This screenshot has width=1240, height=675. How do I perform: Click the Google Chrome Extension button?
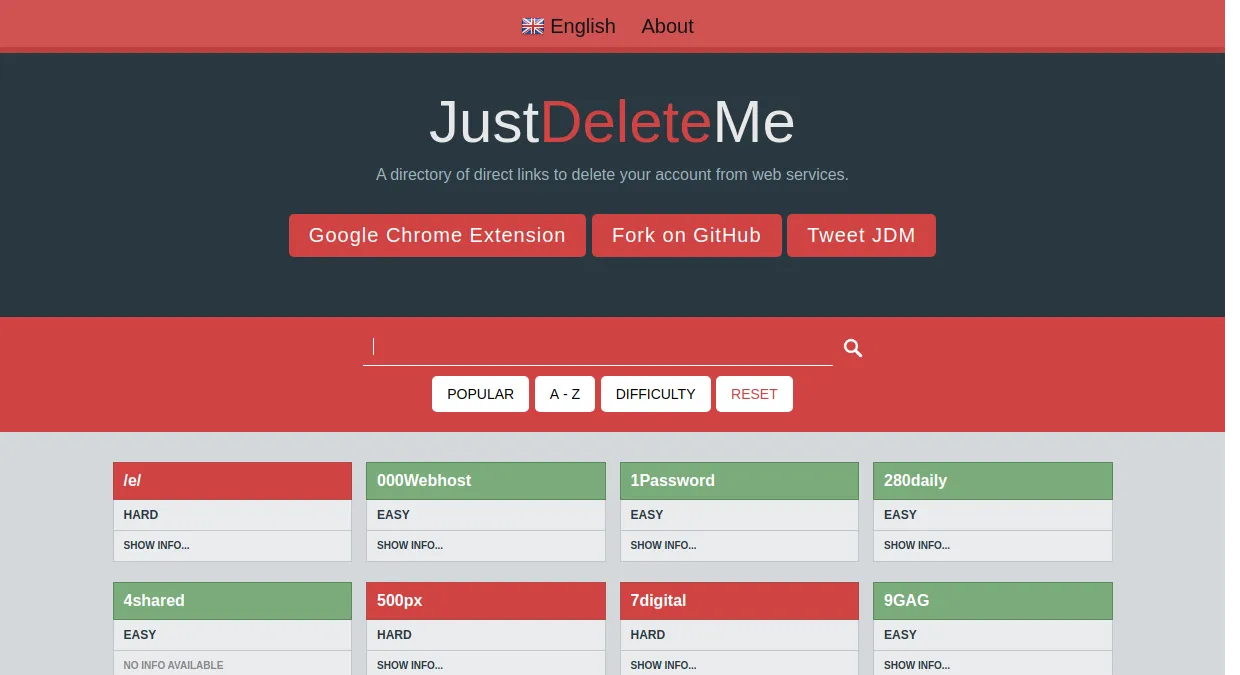point(437,235)
